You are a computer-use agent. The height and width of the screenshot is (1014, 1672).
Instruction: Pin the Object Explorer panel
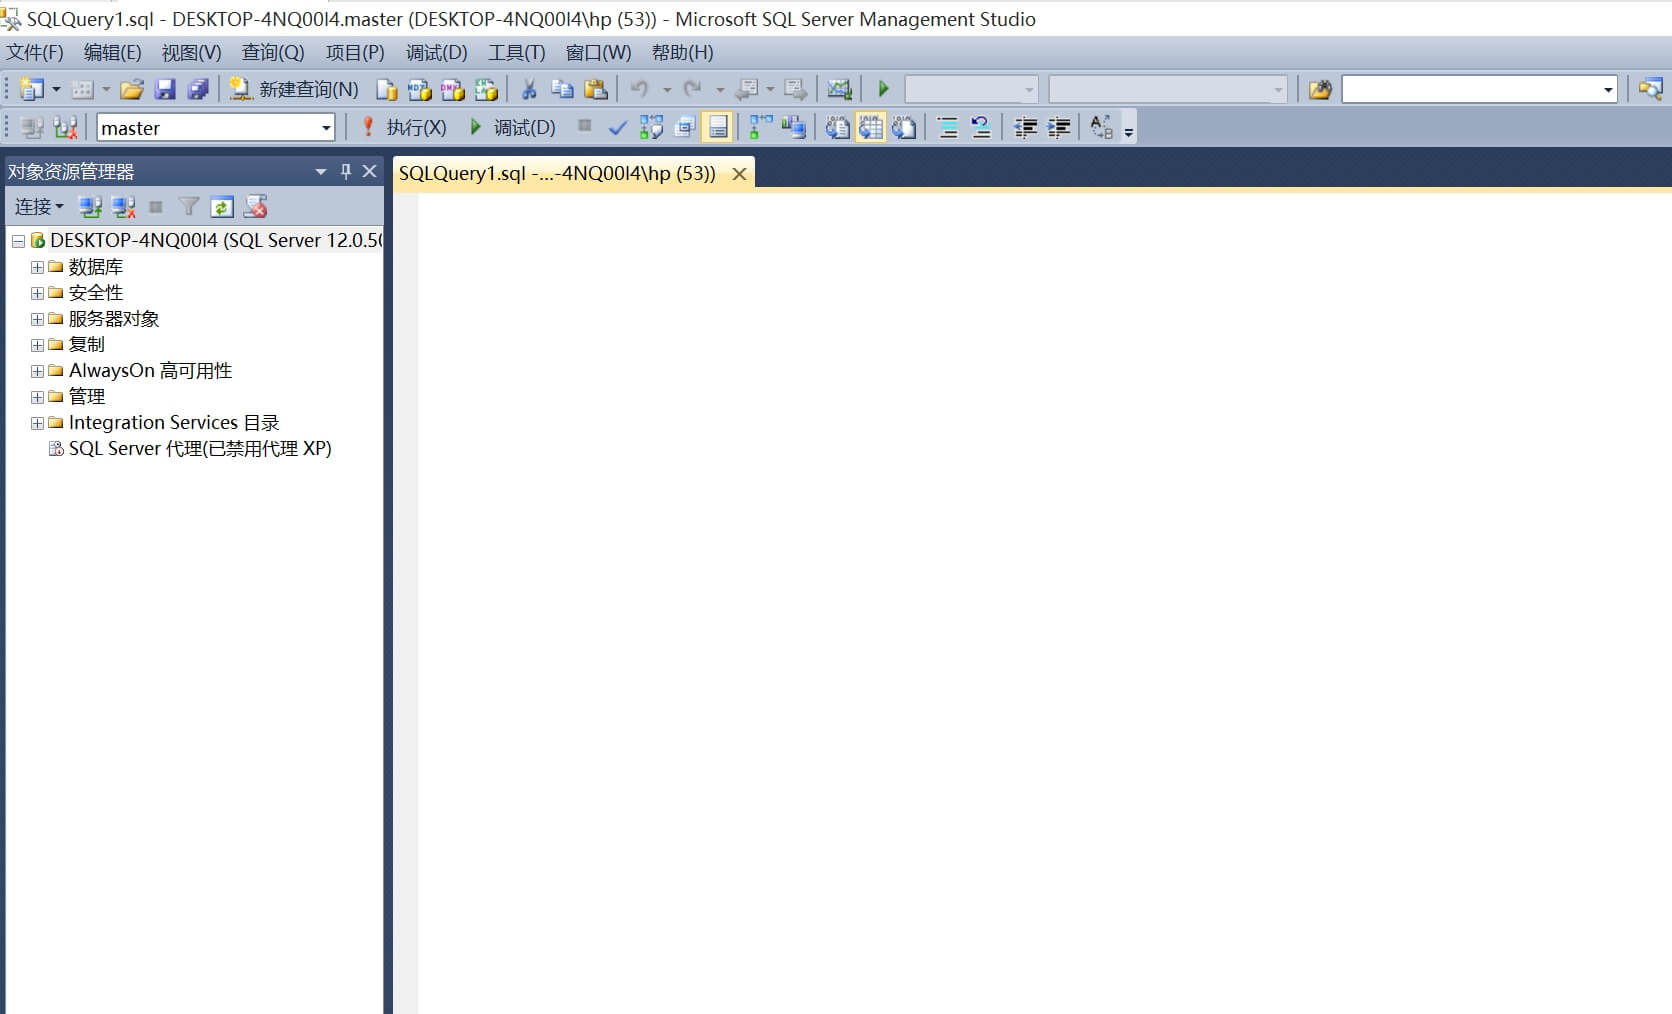(346, 171)
